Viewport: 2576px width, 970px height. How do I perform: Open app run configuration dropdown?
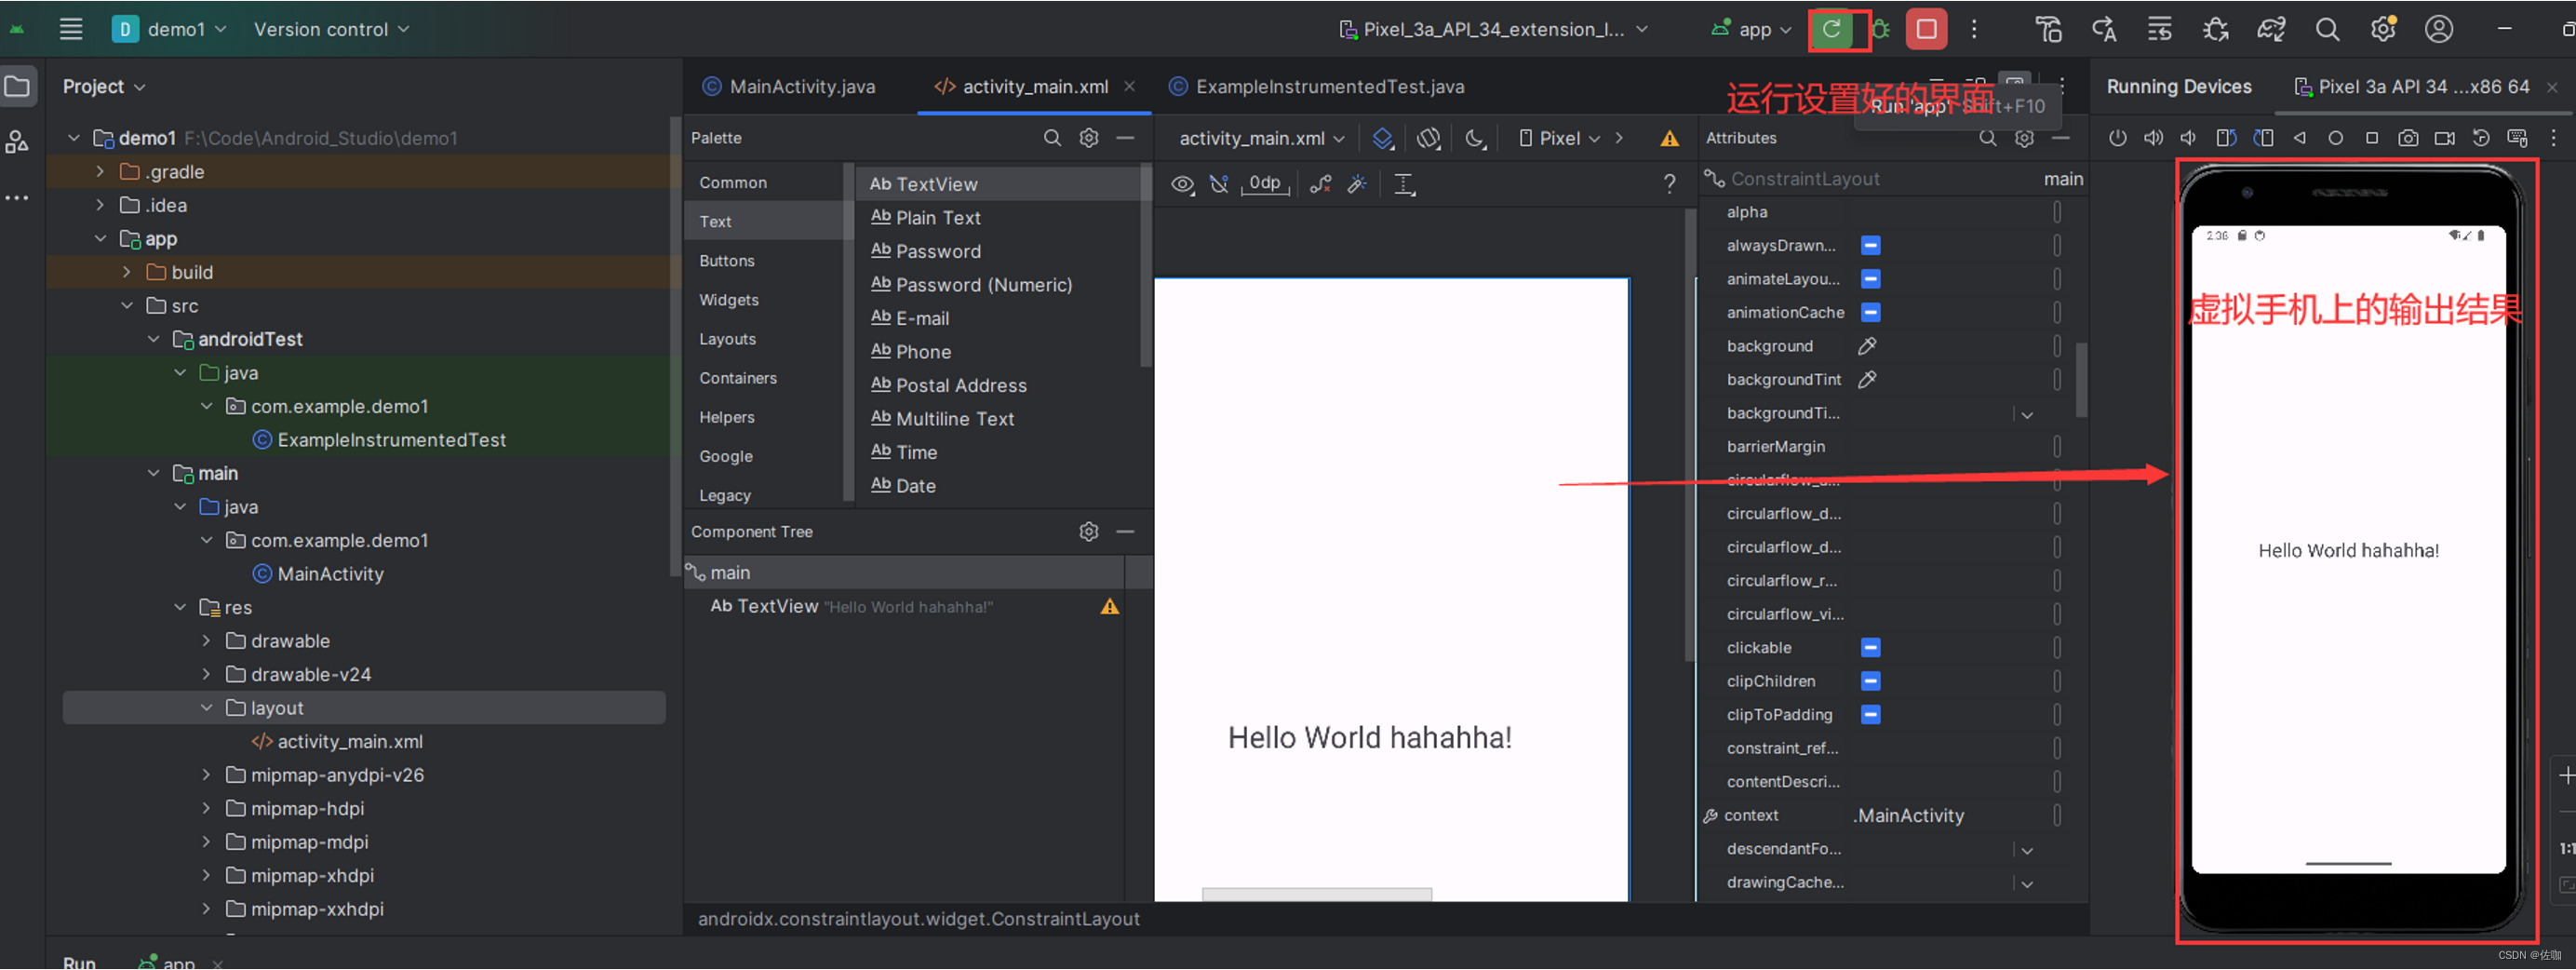point(1752,29)
